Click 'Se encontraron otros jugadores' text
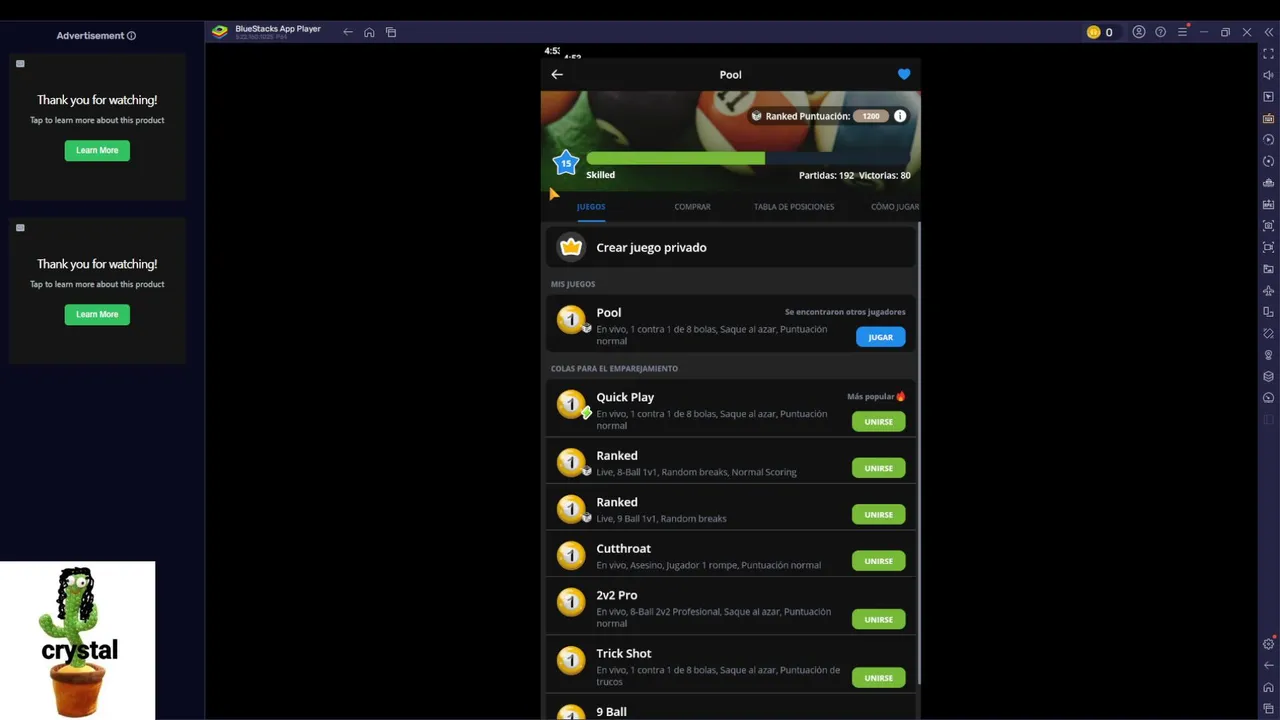Screen dimensions: 1280x720 pos(845,312)
